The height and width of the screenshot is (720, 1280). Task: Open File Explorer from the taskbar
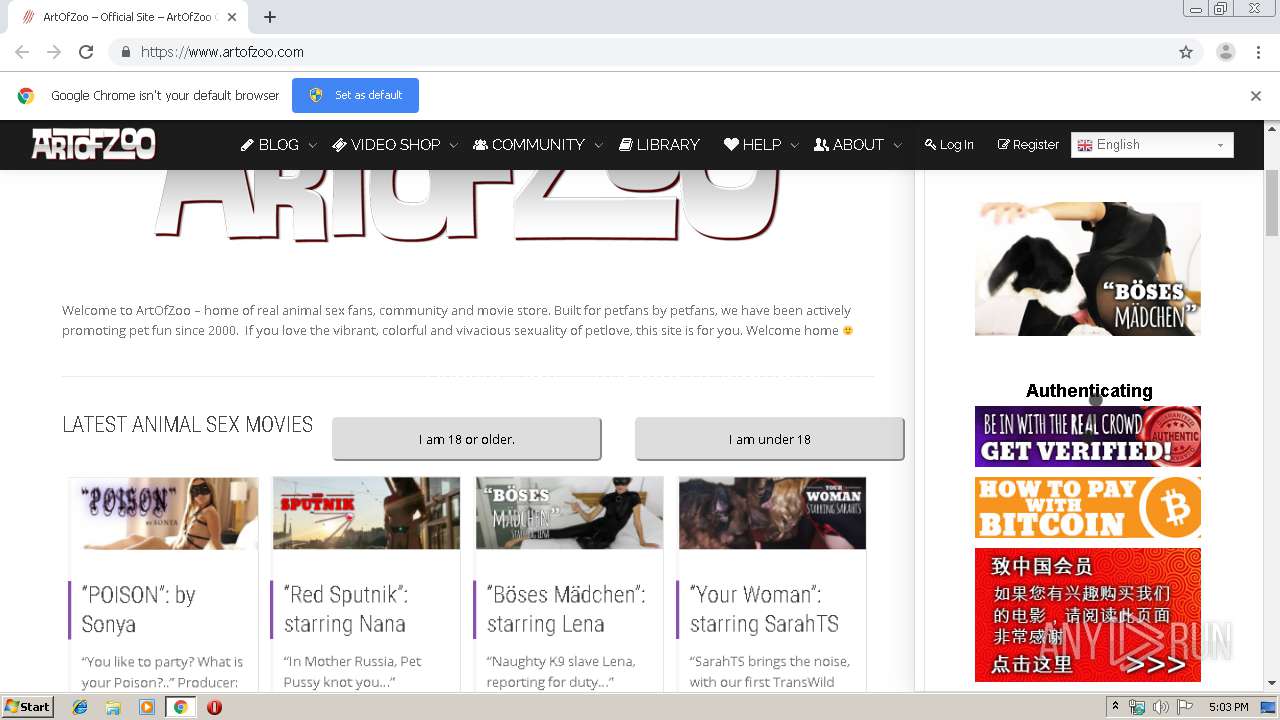click(x=113, y=707)
